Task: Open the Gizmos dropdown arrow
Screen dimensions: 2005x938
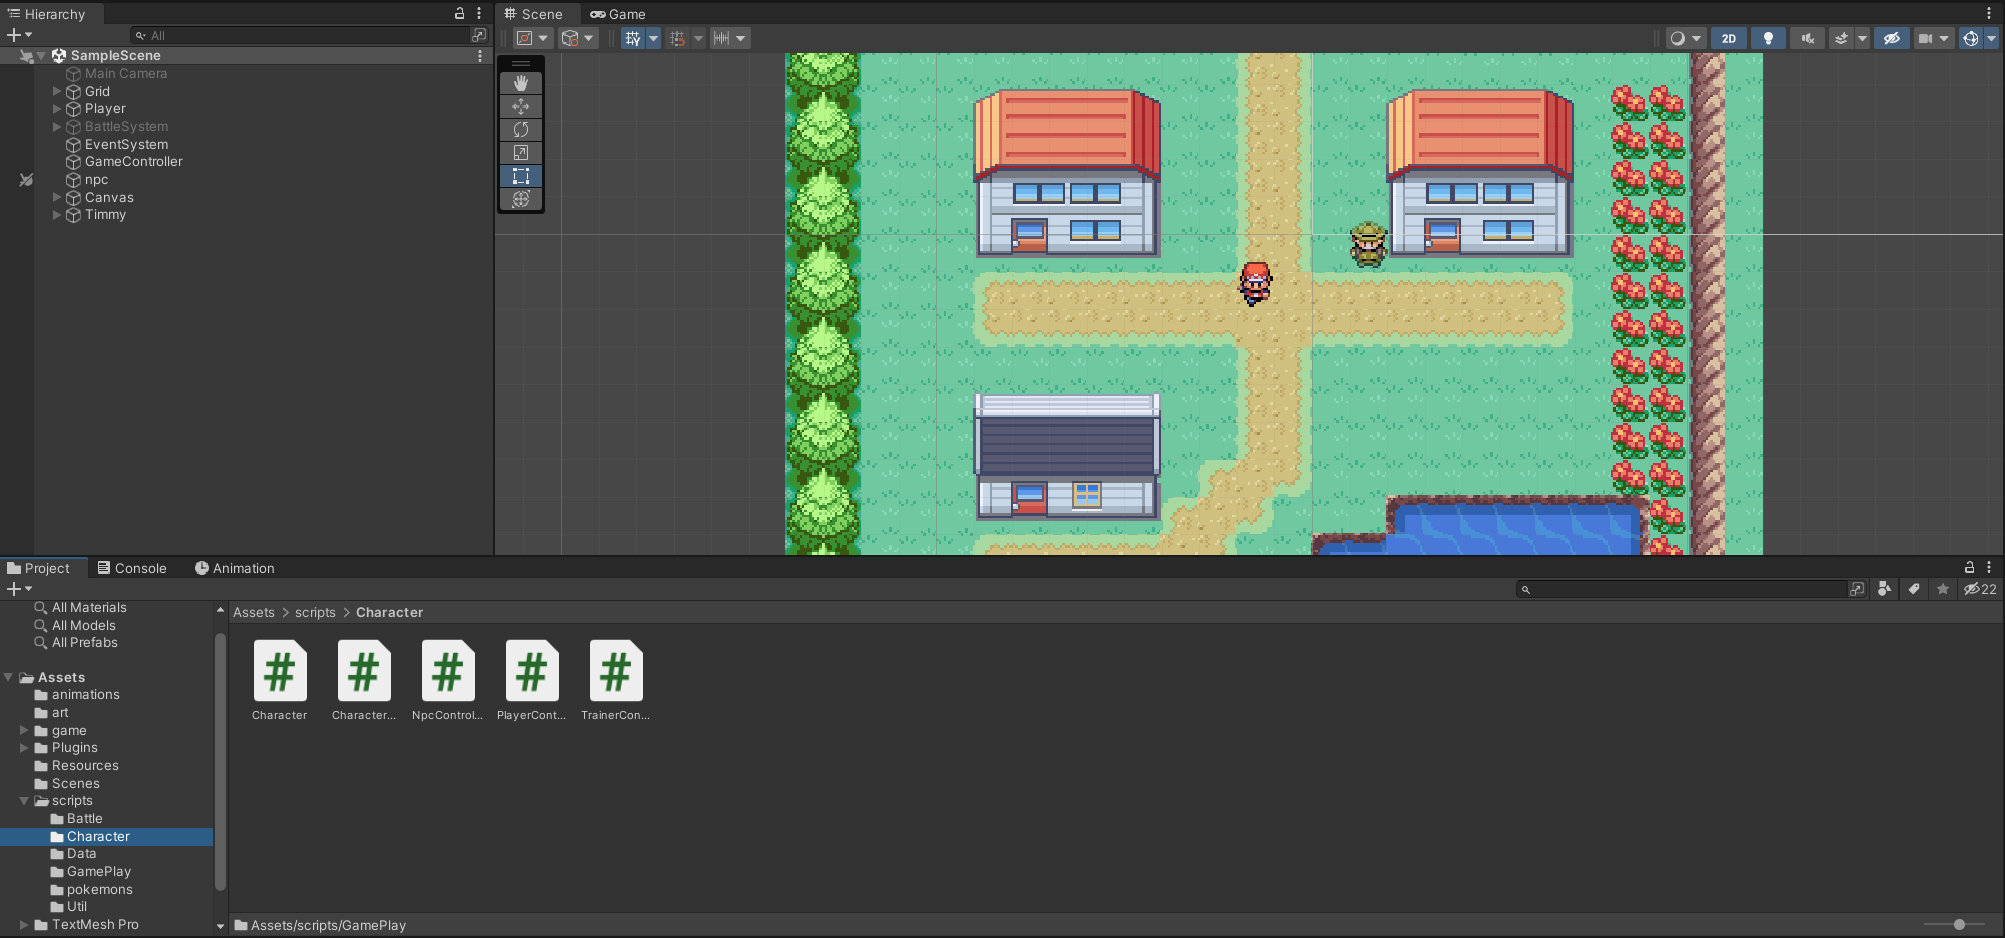Action: [x=1991, y=38]
